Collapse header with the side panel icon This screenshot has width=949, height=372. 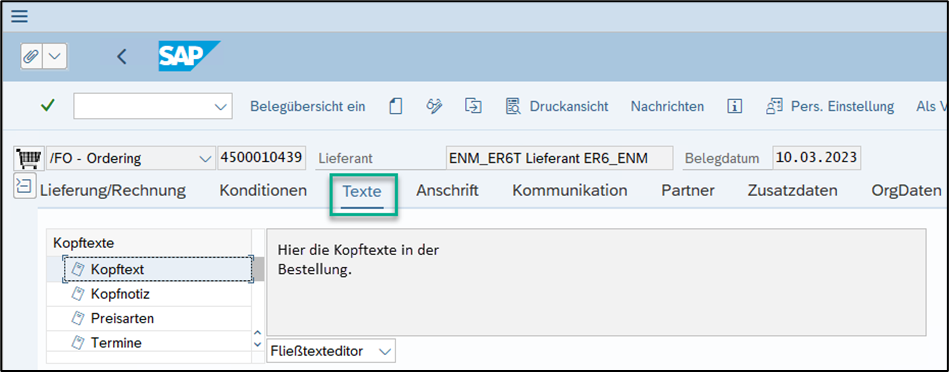[x=22, y=186]
